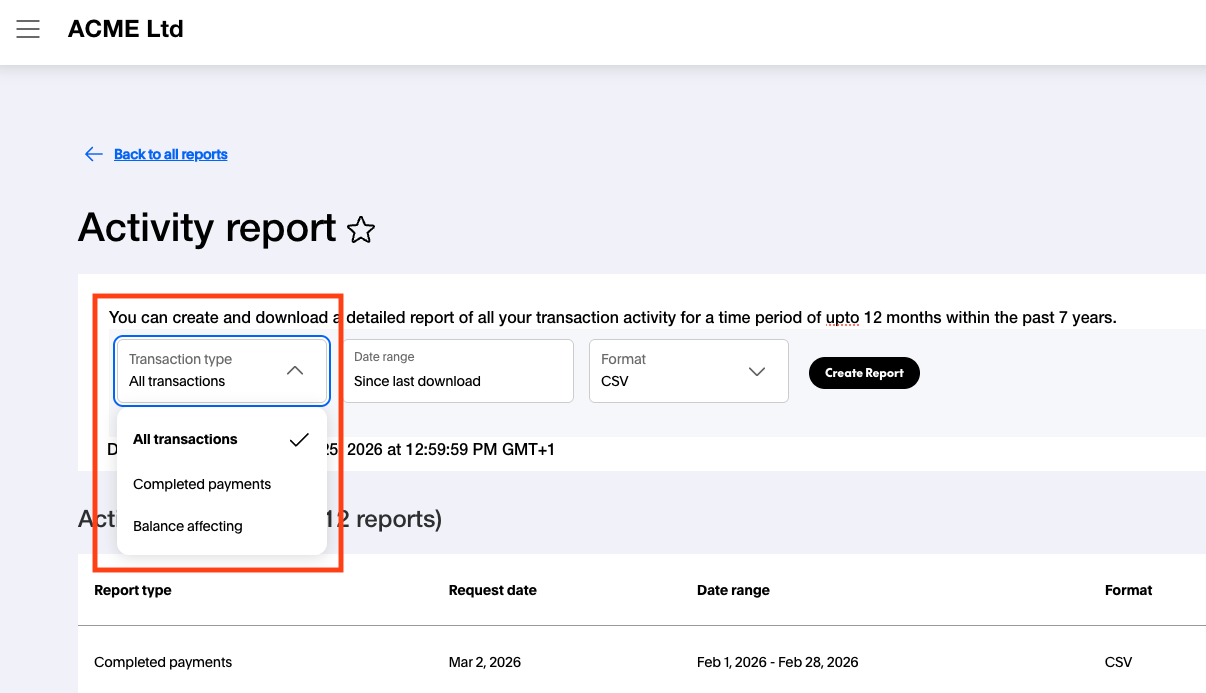Viewport: 1206px width, 693px height.
Task: Click the back arrow icon beside Back to all reports
Action: pos(93,153)
